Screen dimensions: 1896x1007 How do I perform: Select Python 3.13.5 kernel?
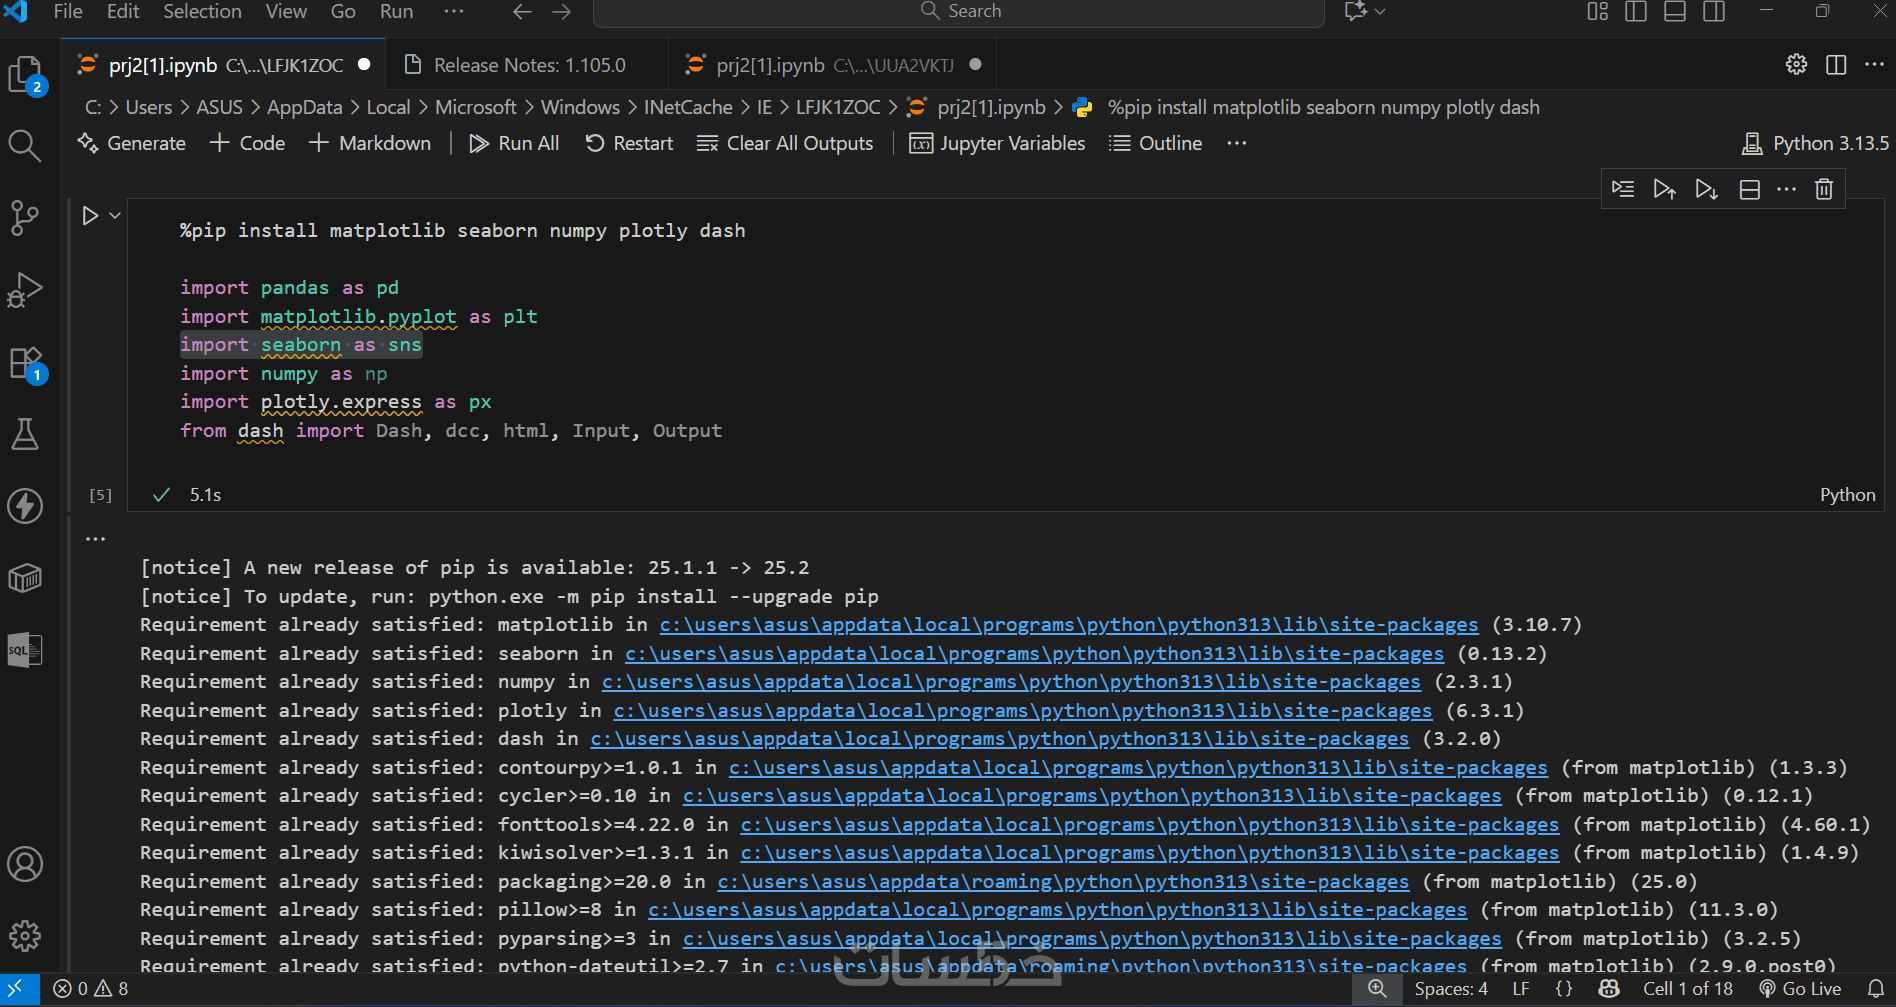[1815, 143]
